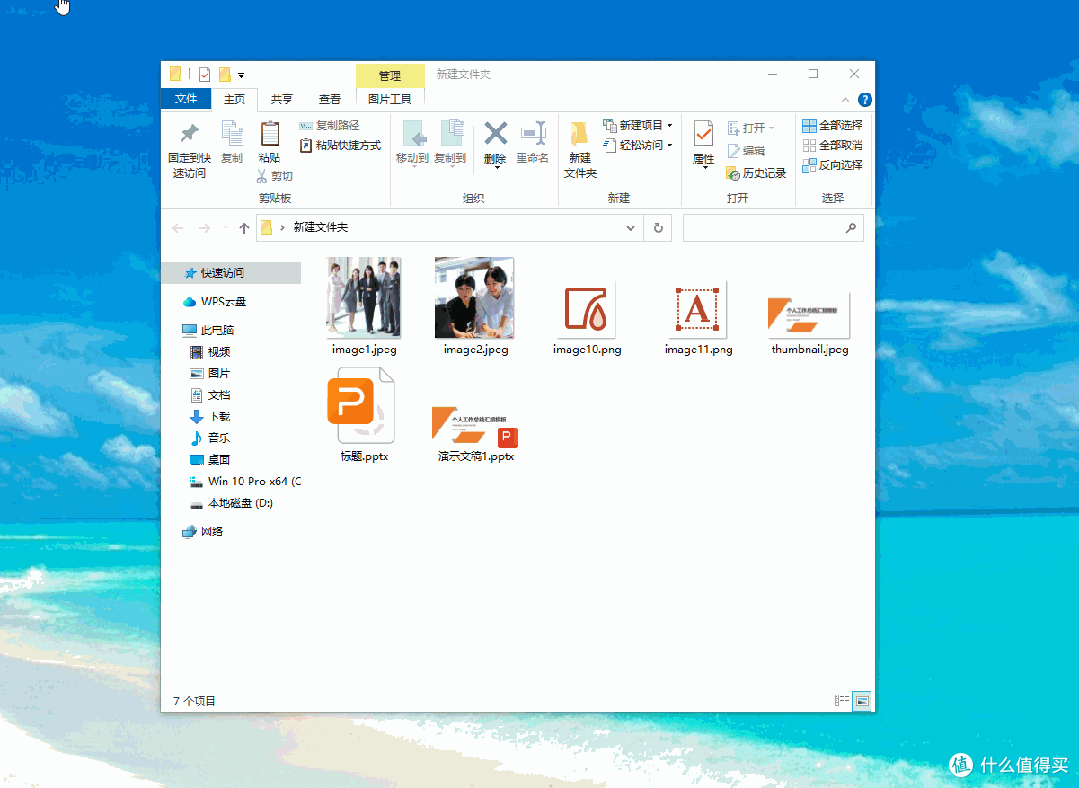Click inside the search box
Screen dimensions: 1079x788
point(773,228)
